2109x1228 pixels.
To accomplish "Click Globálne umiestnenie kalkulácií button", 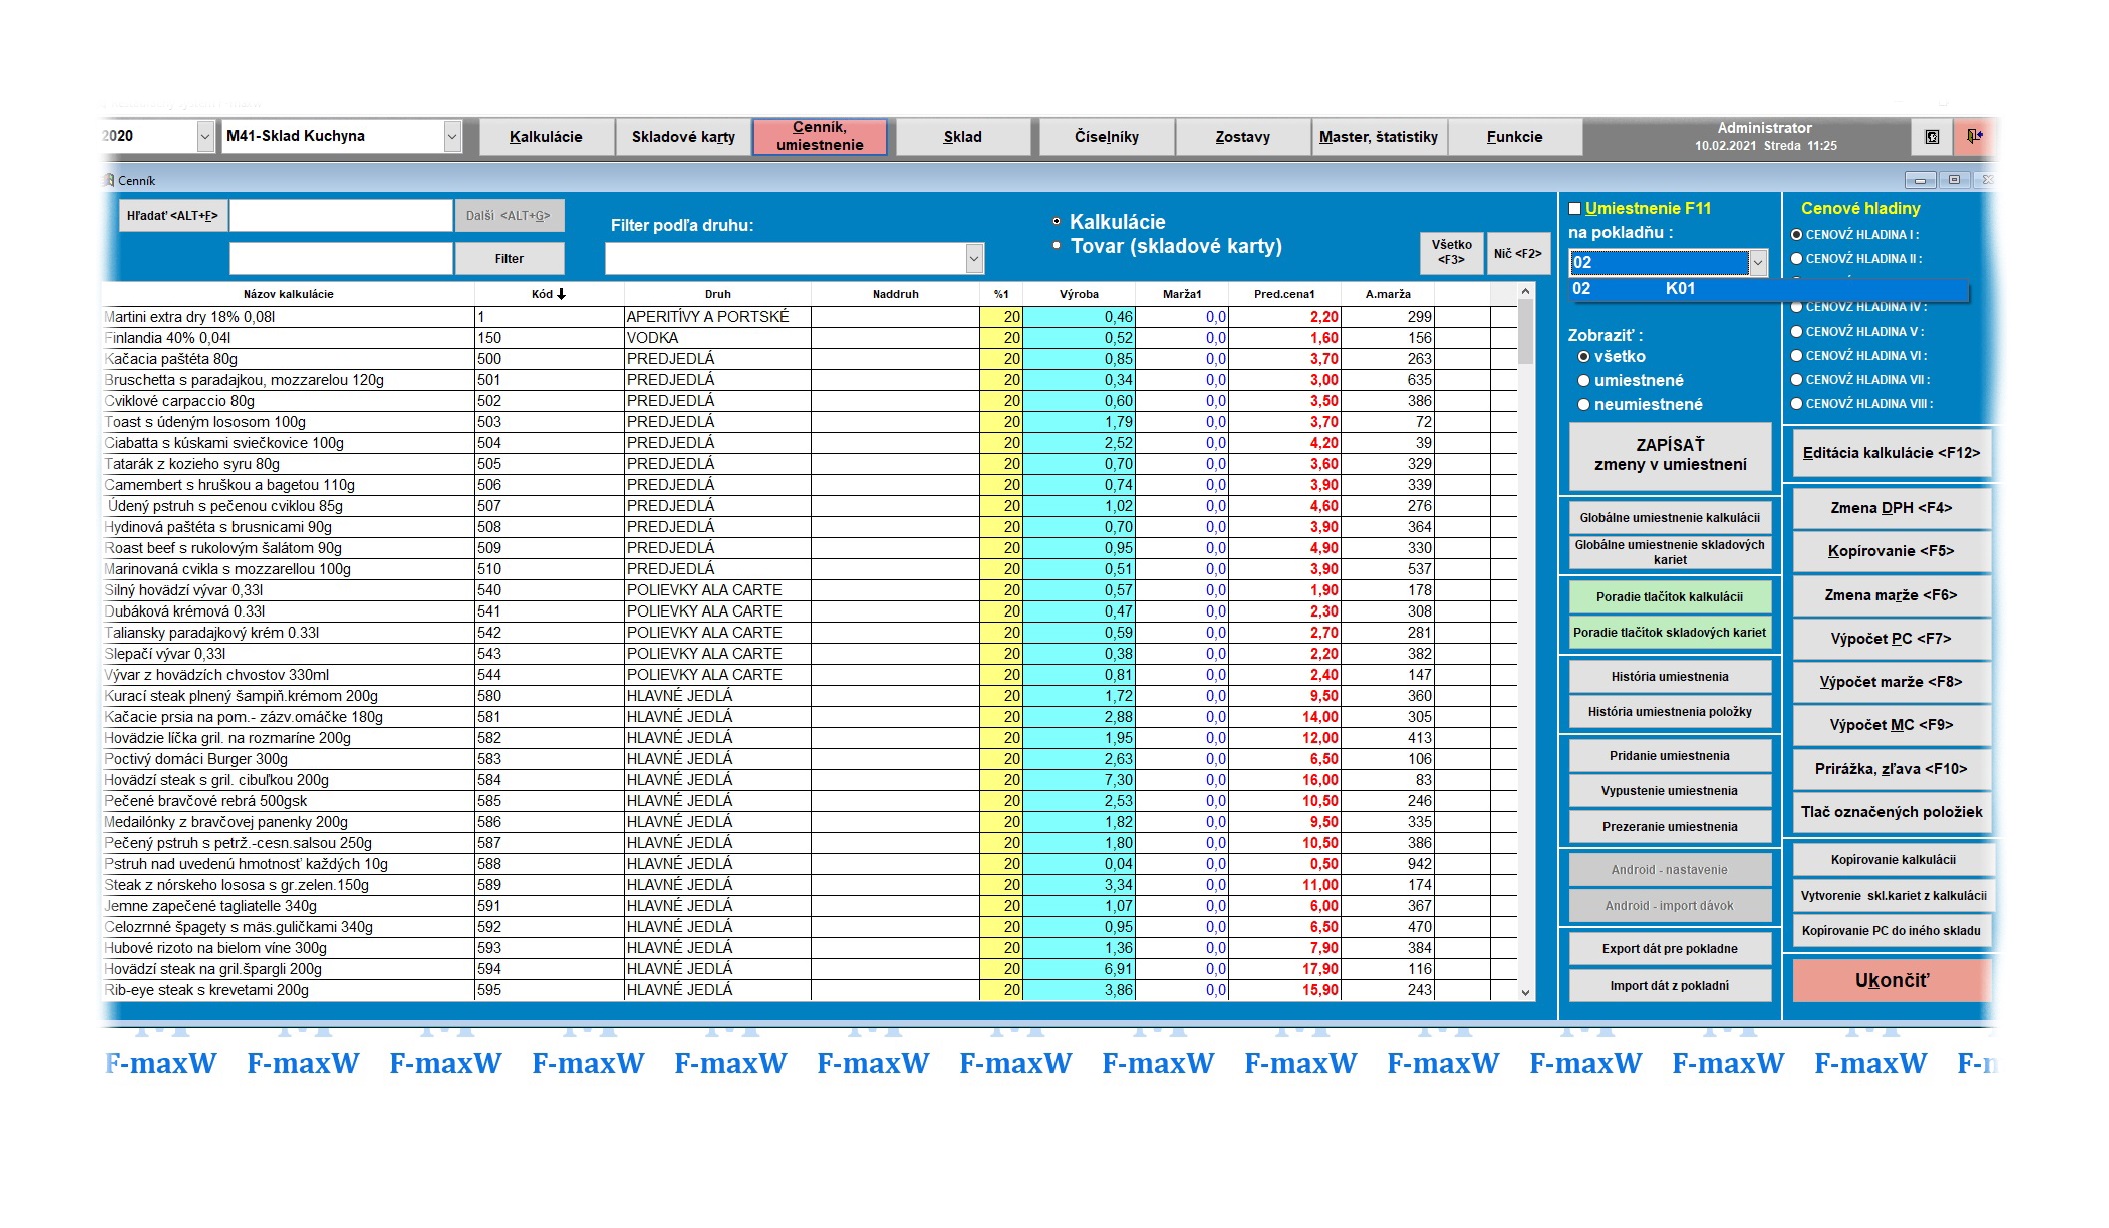I will click(1670, 518).
